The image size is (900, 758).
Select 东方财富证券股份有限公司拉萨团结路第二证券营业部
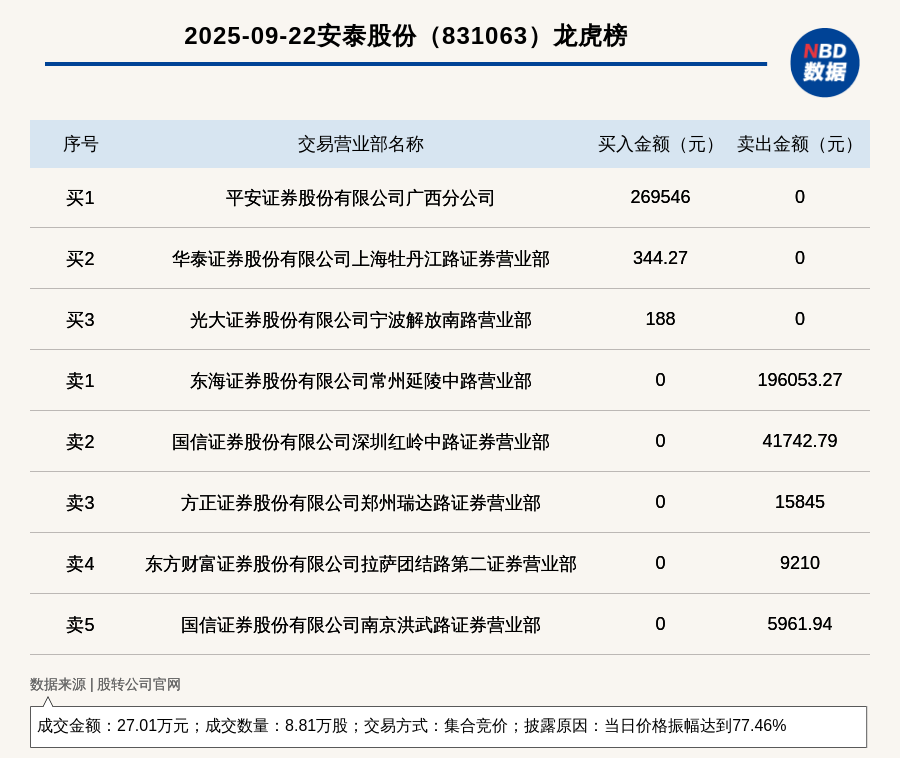point(360,563)
